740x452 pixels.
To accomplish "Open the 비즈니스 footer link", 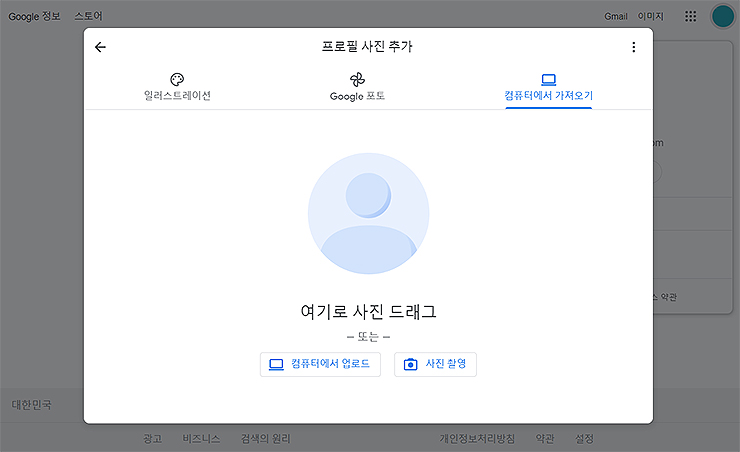I will click(202, 439).
